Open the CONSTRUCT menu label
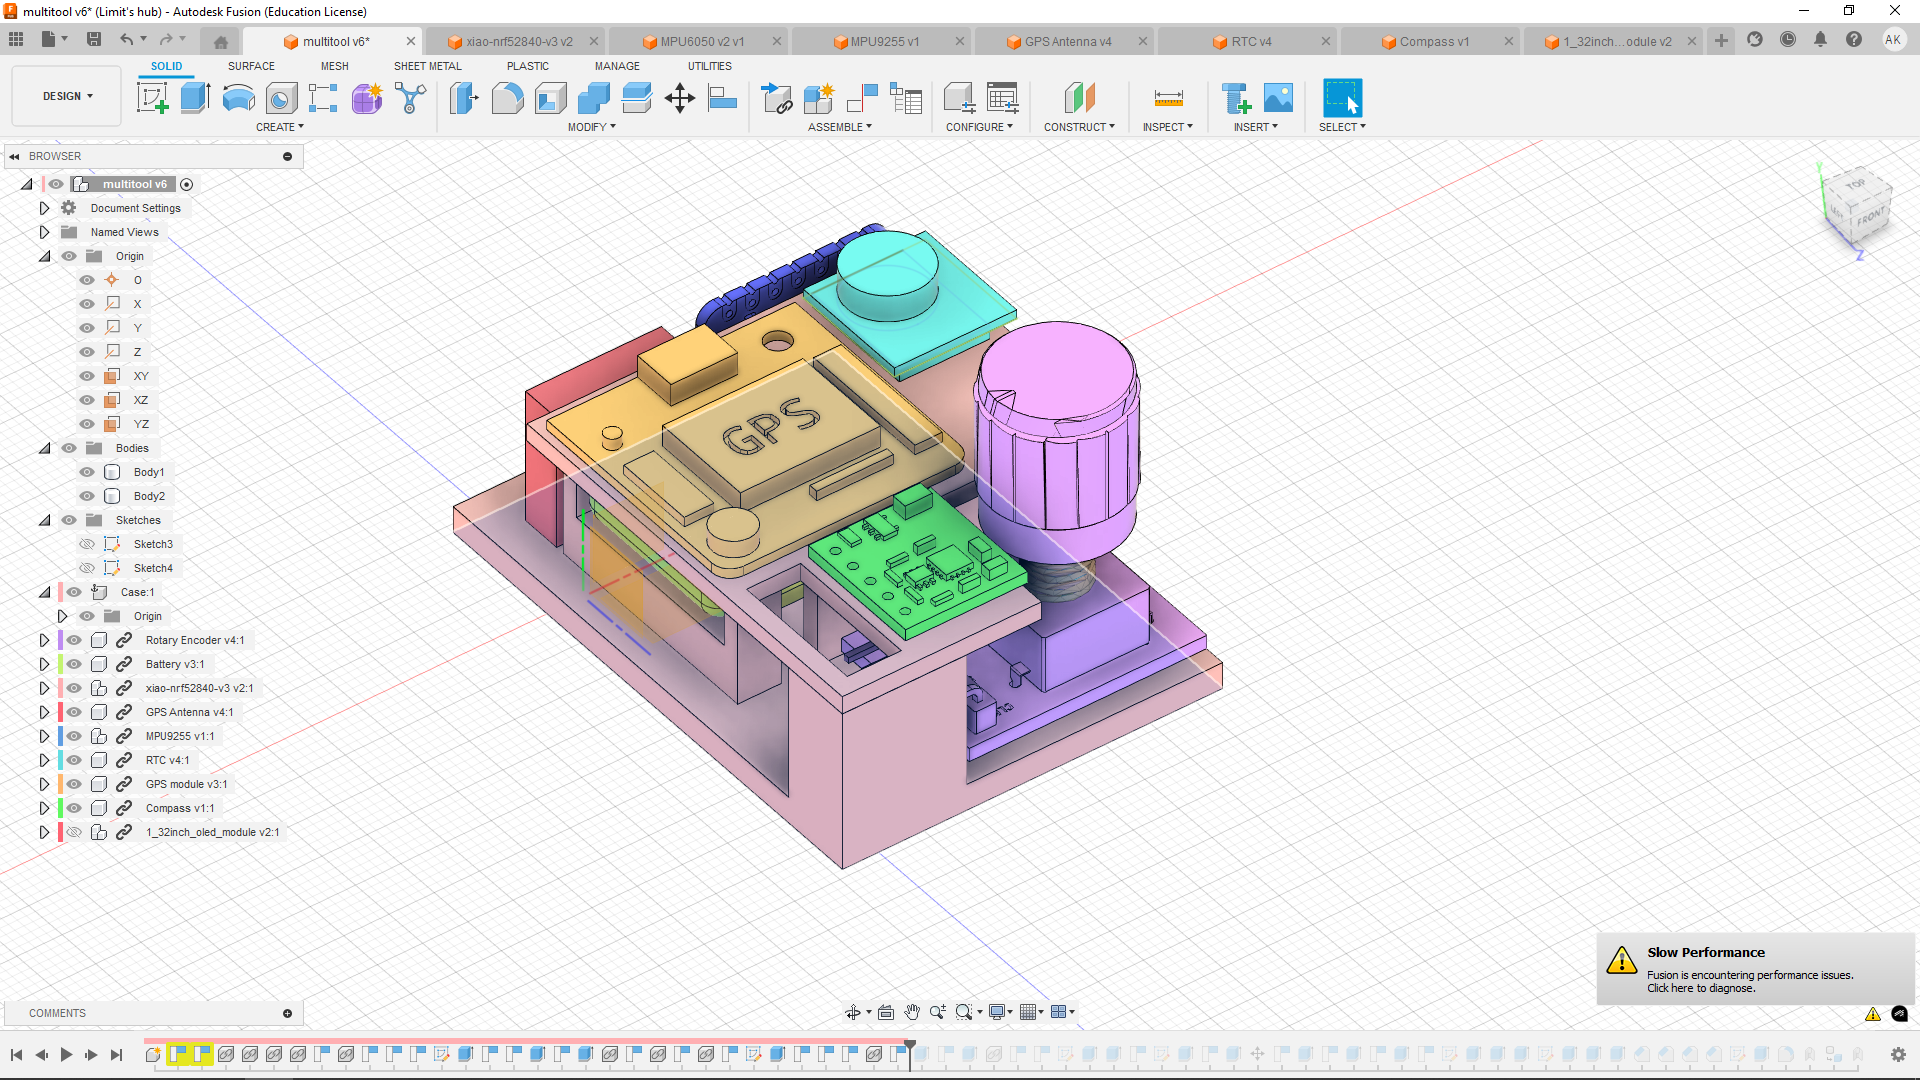Viewport: 1920px width, 1080px height. [x=1078, y=127]
